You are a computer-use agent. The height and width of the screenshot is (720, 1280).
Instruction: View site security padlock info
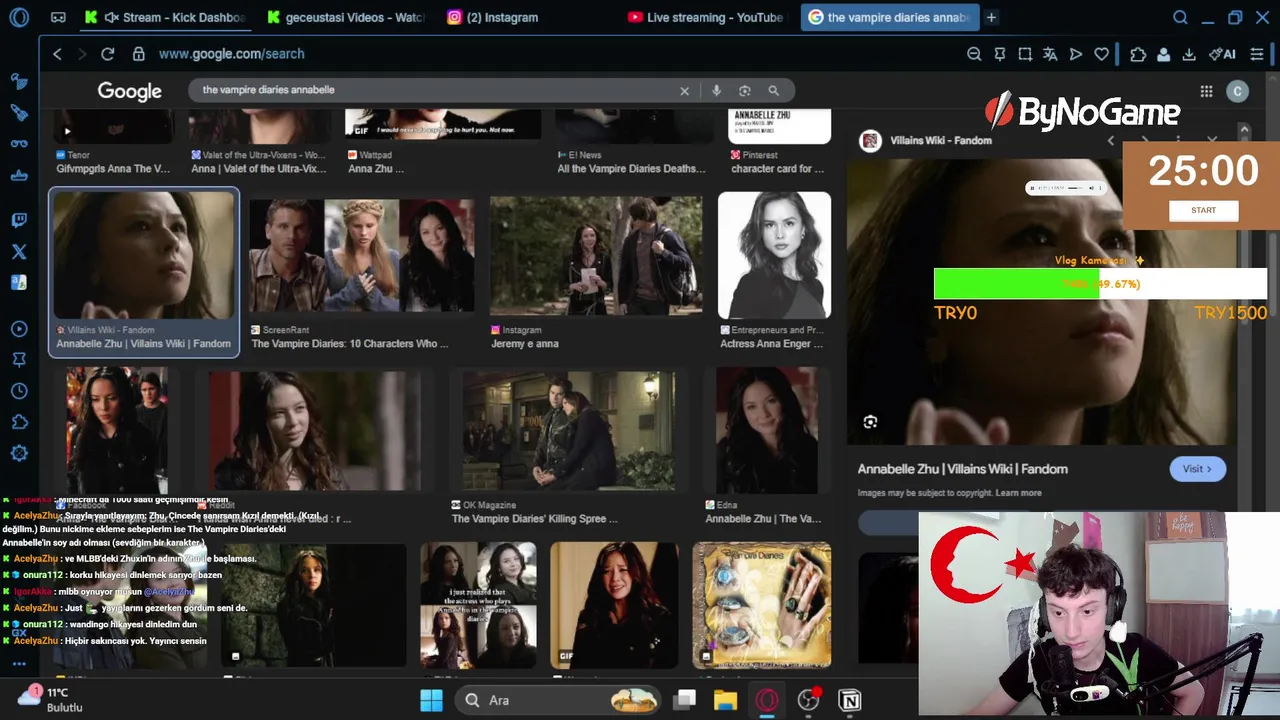tap(139, 54)
